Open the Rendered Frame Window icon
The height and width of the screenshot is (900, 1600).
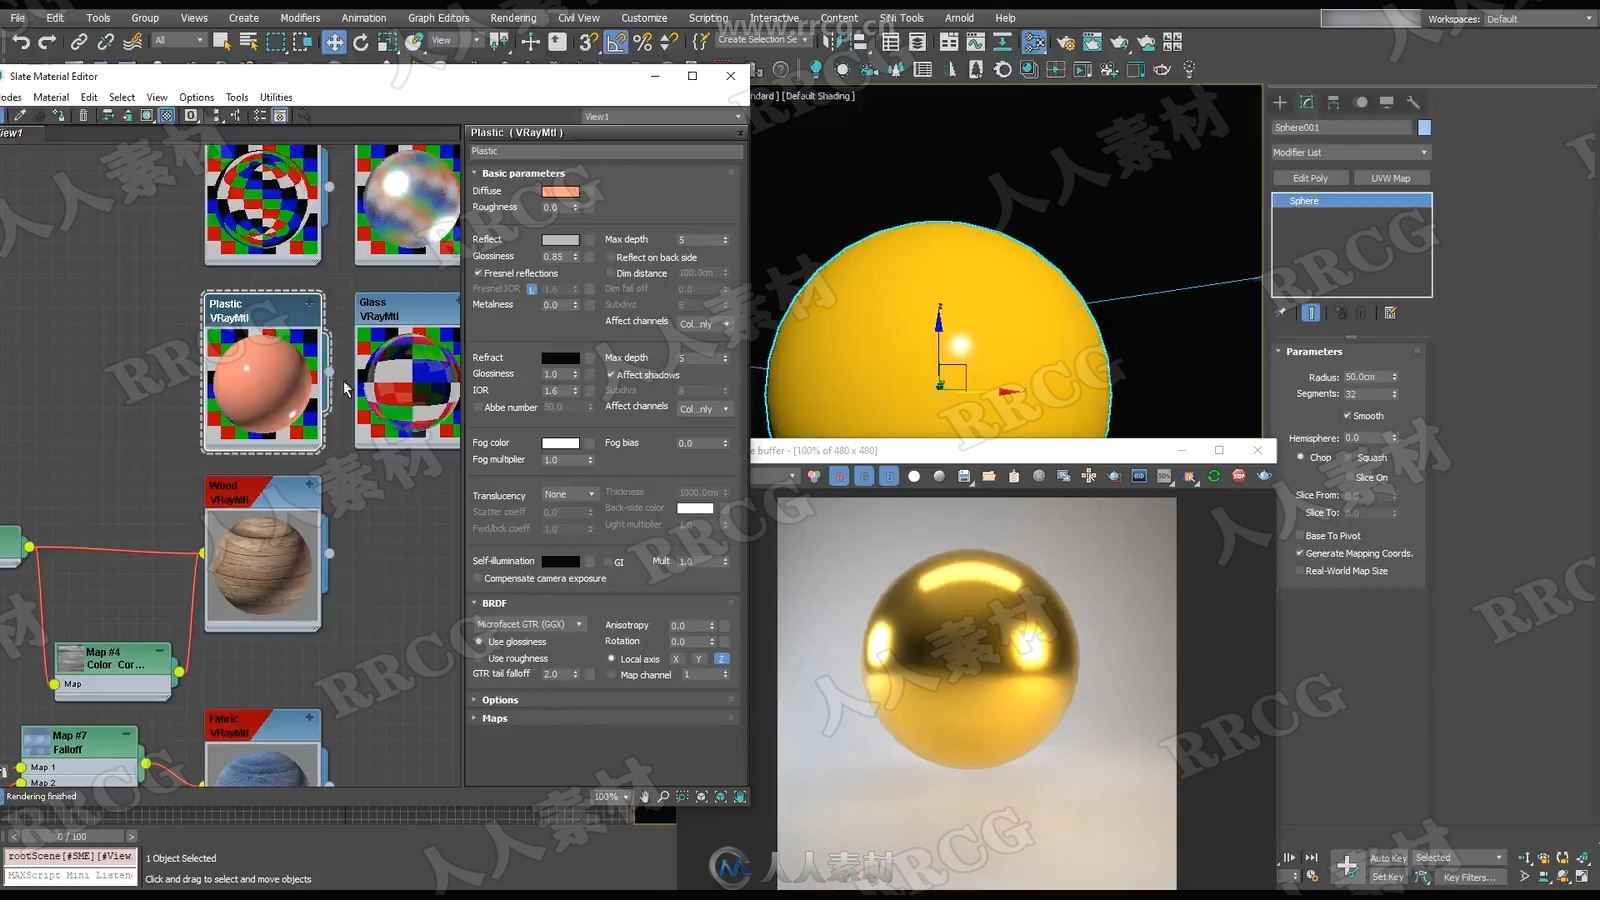point(1092,42)
